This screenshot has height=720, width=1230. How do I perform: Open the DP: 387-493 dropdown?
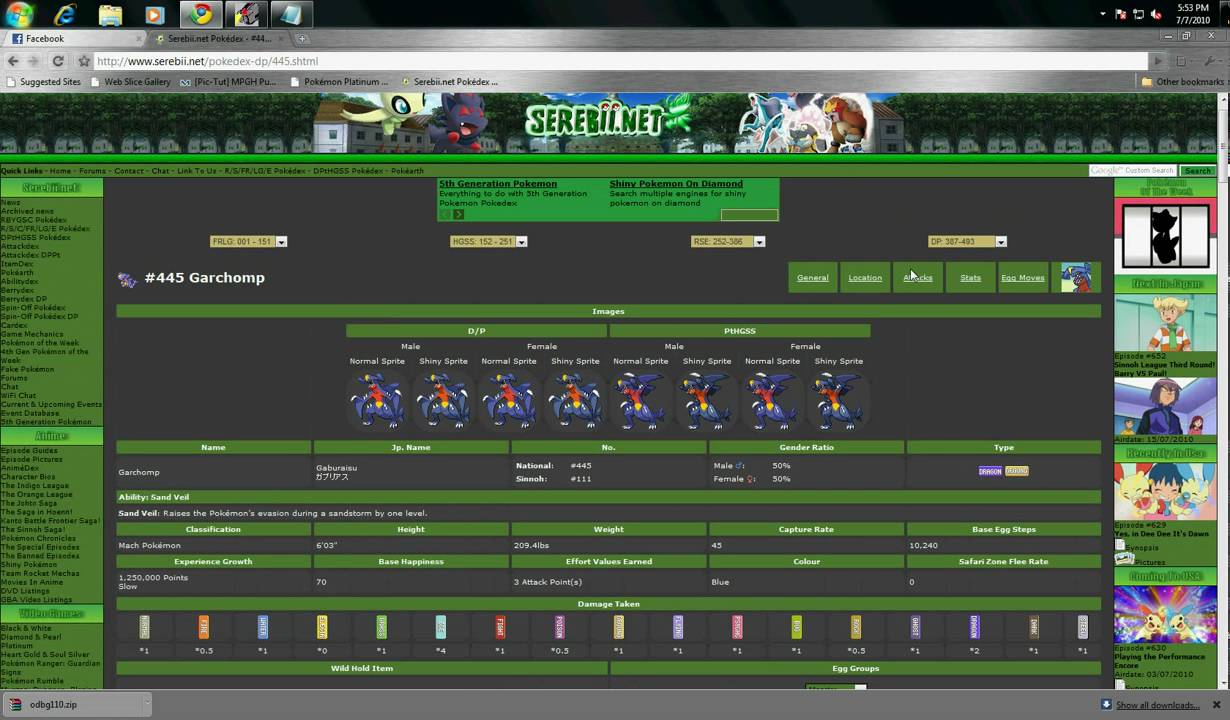pyautogui.click(x=967, y=241)
